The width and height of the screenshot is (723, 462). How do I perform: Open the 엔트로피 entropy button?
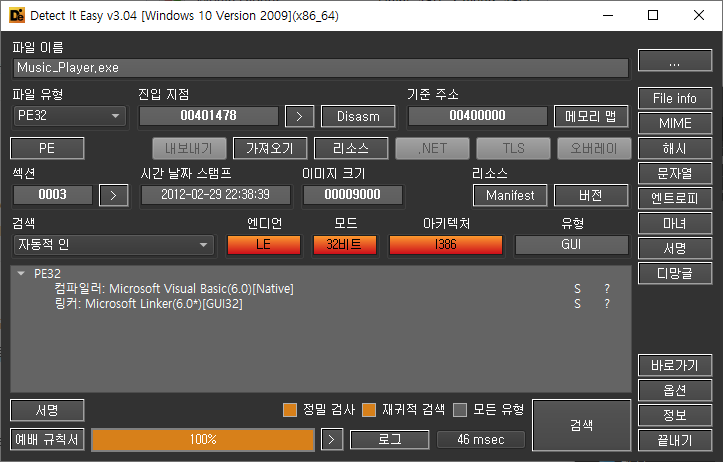pyautogui.click(x=675, y=198)
